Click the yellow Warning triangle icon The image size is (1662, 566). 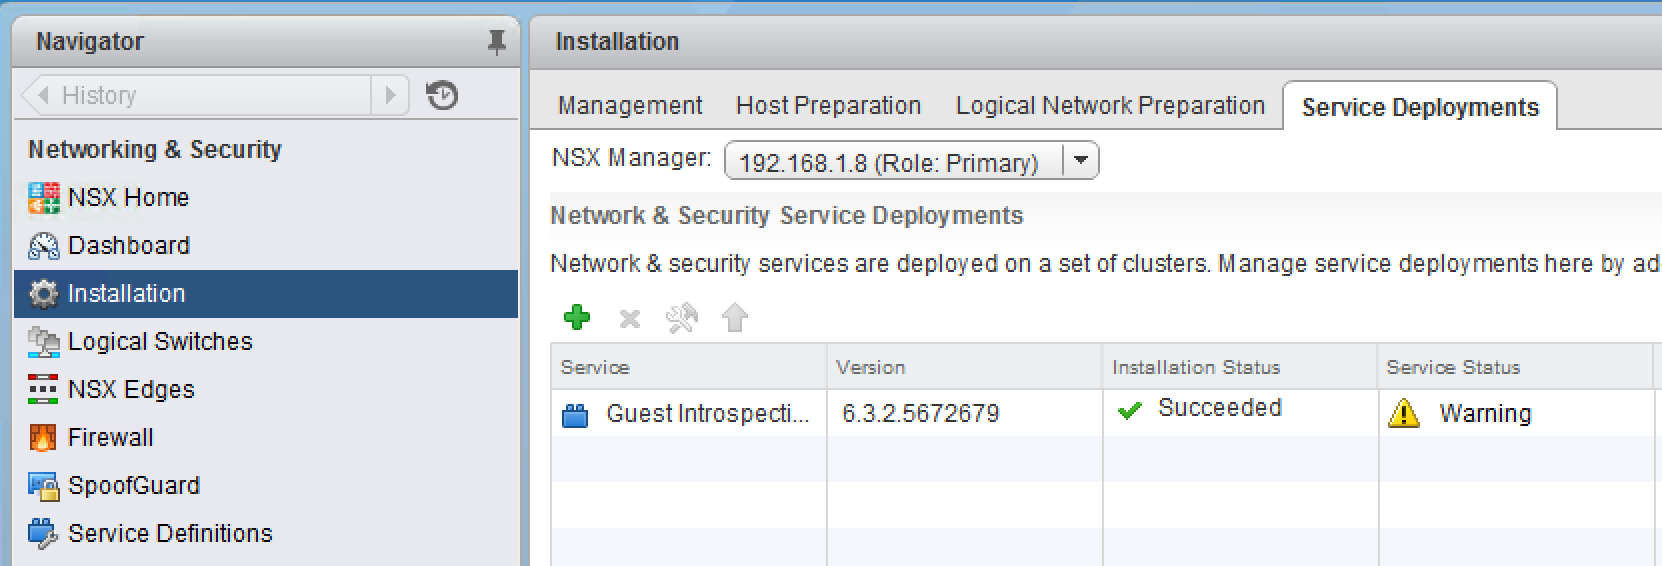coord(1404,413)
